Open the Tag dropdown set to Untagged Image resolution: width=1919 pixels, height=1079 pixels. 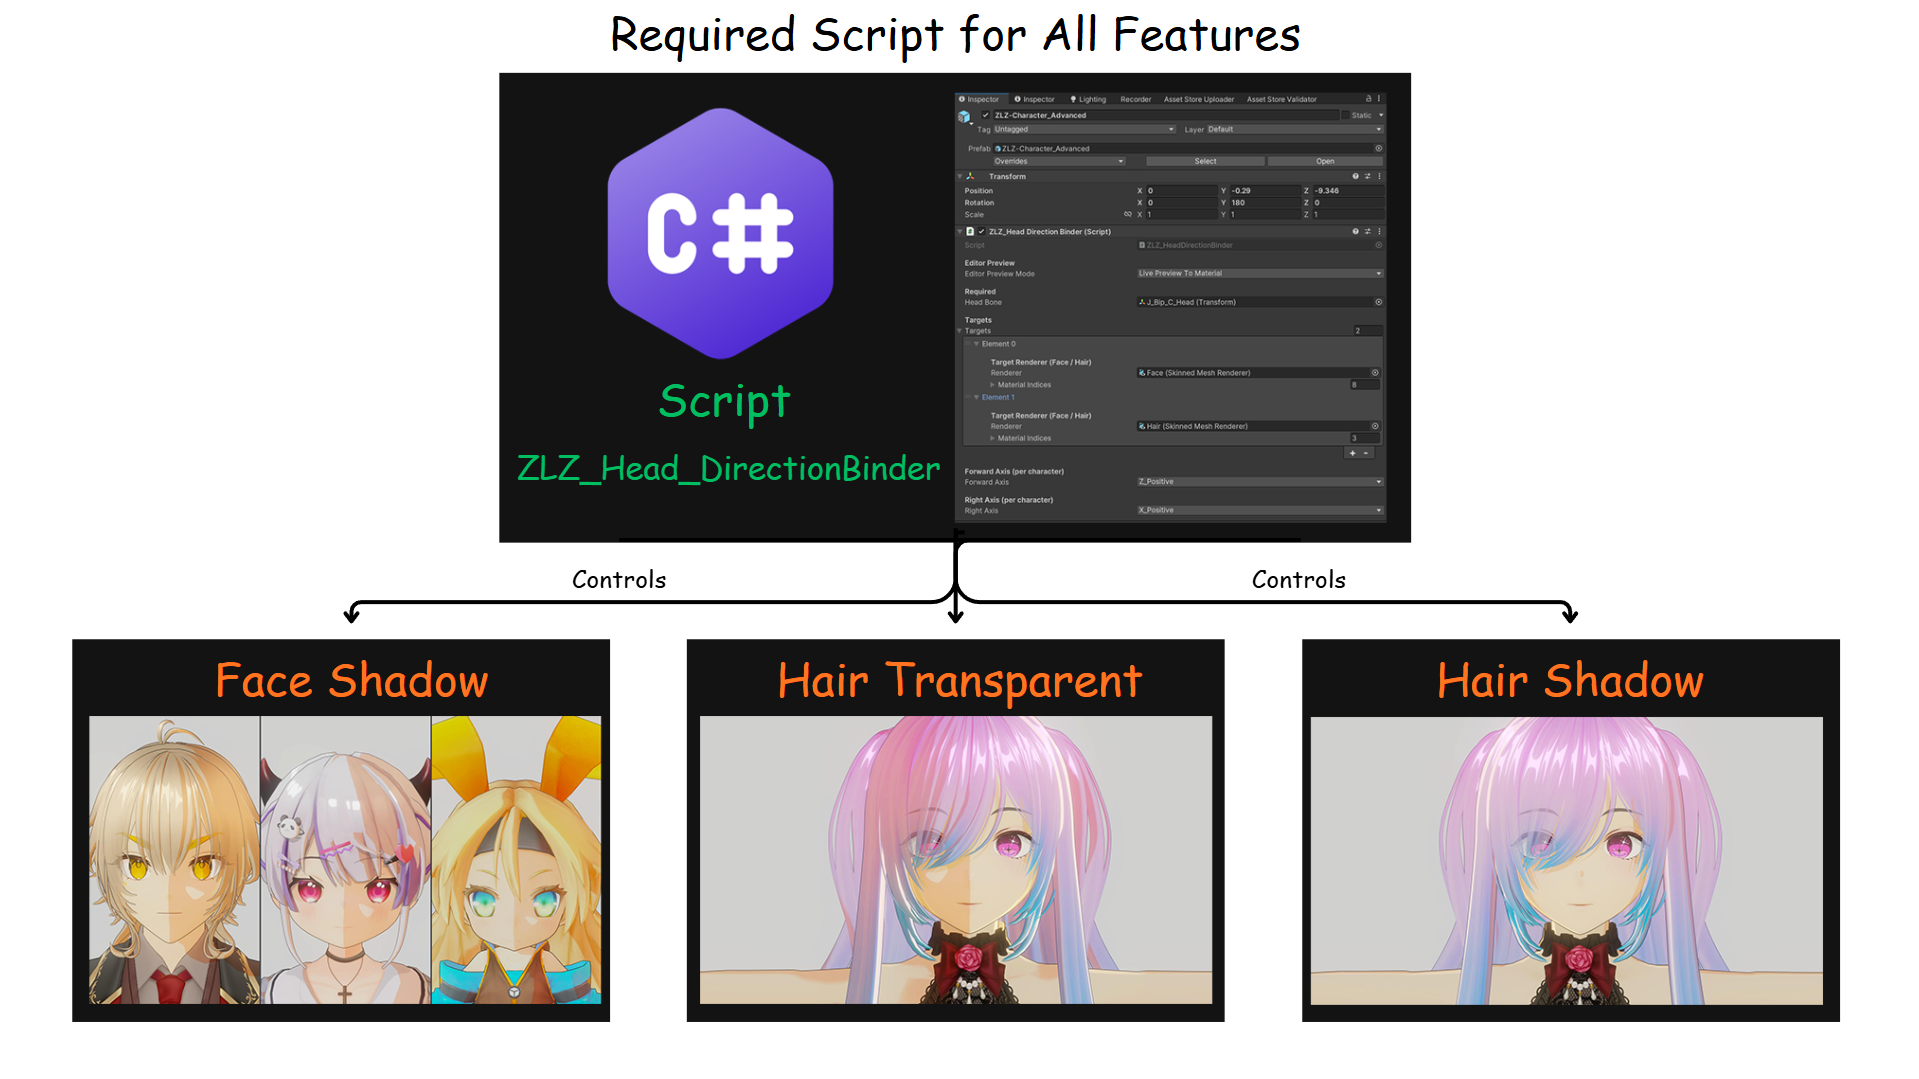point(1082,129)
